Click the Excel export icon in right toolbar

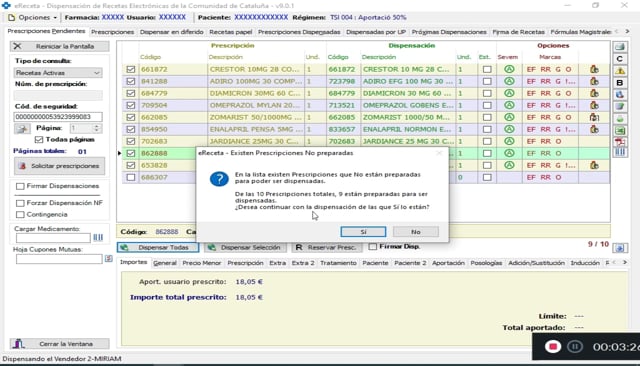[620, 131]
